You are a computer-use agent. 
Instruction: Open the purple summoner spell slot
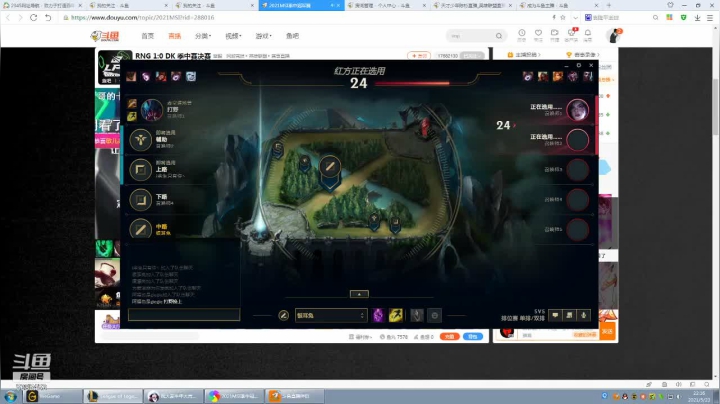click(x=378, y=315)
